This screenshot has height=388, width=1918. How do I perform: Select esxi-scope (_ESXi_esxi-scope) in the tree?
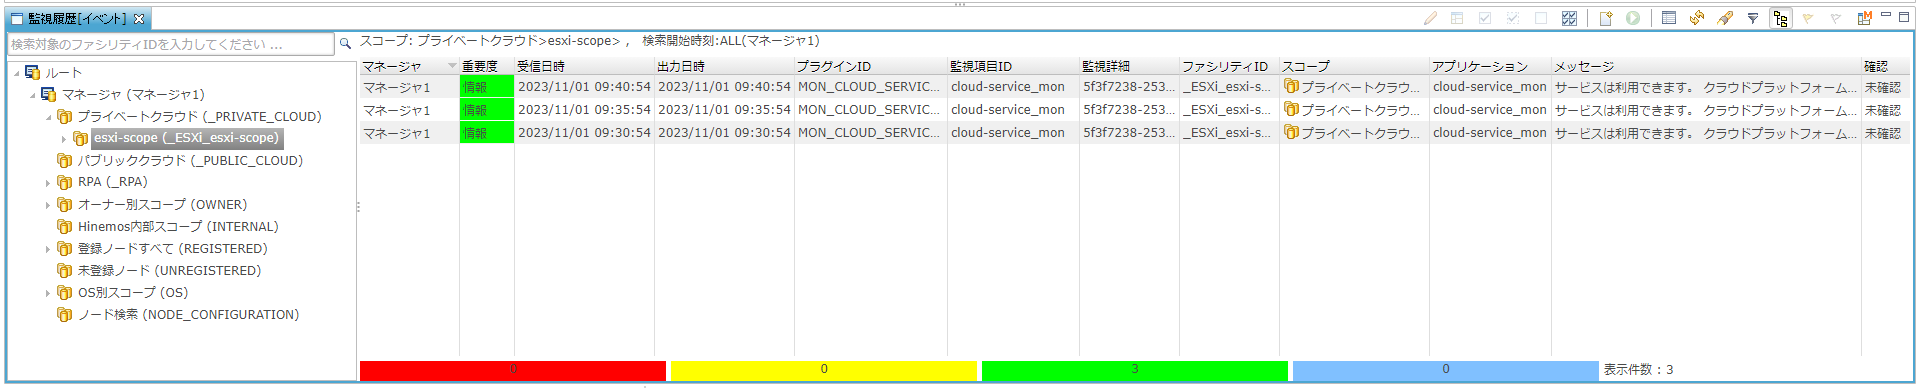tap(187, 138)
